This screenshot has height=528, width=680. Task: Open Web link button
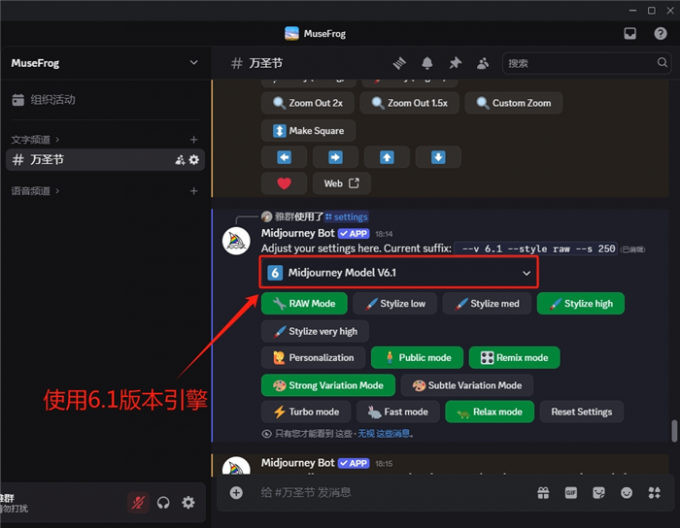pos(341,183)
